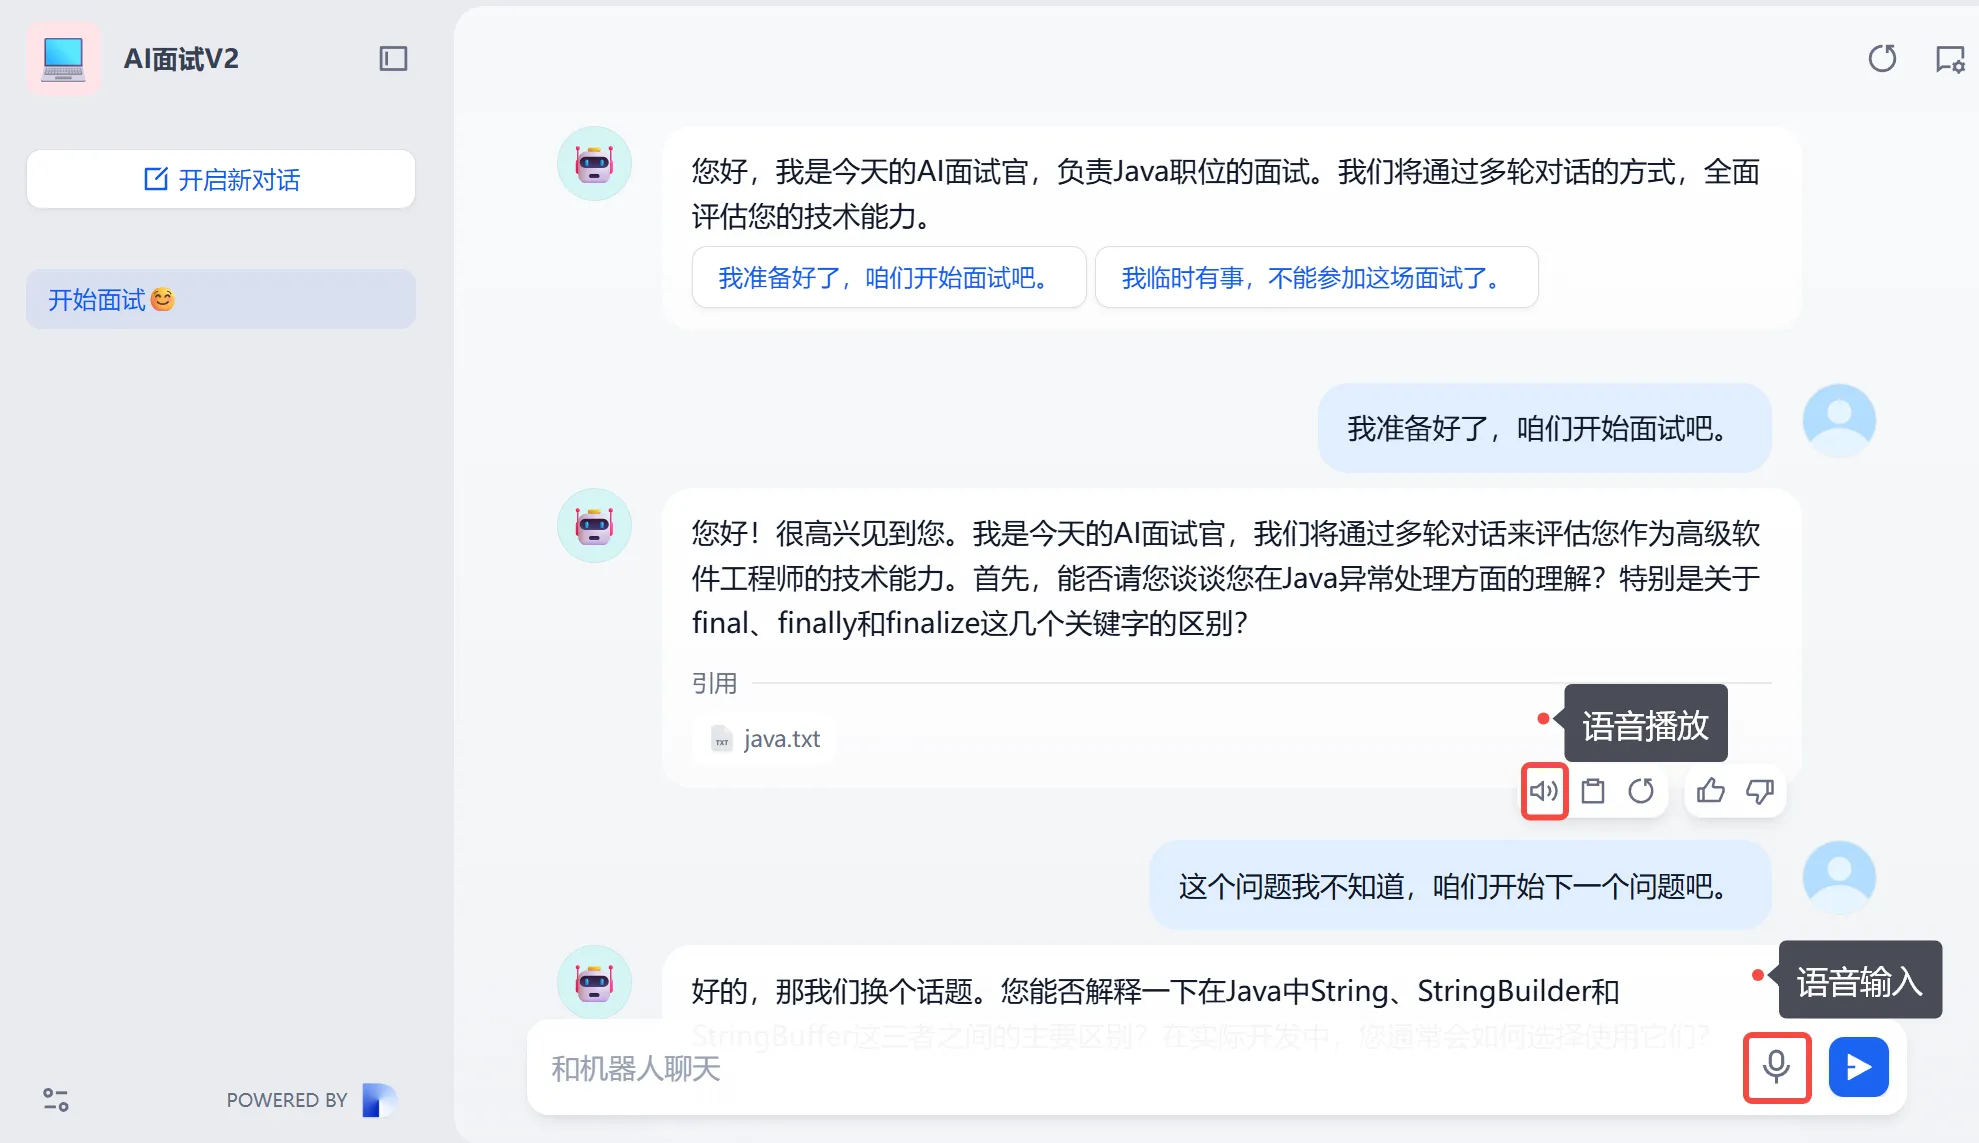
Task: Click the POWERED BY logo link
Action: [379, 1100]
